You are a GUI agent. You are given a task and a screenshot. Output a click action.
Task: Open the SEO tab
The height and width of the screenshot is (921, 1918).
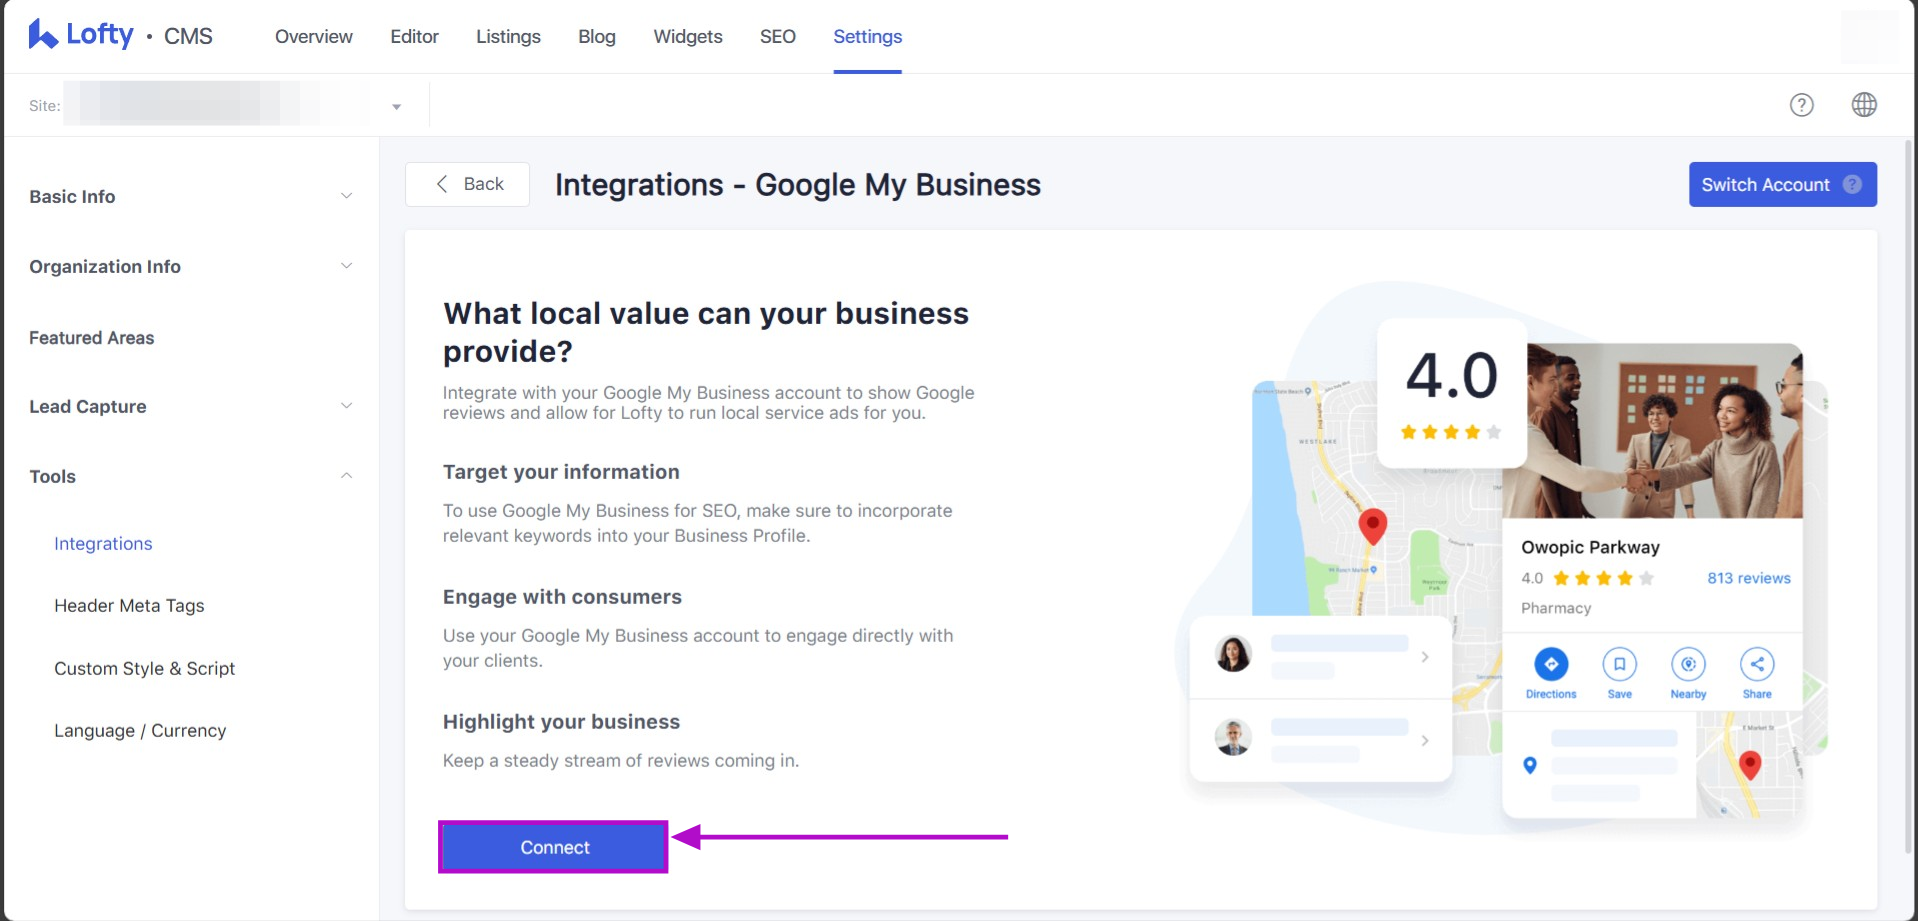pyautogui.click(x=777, y=37)
